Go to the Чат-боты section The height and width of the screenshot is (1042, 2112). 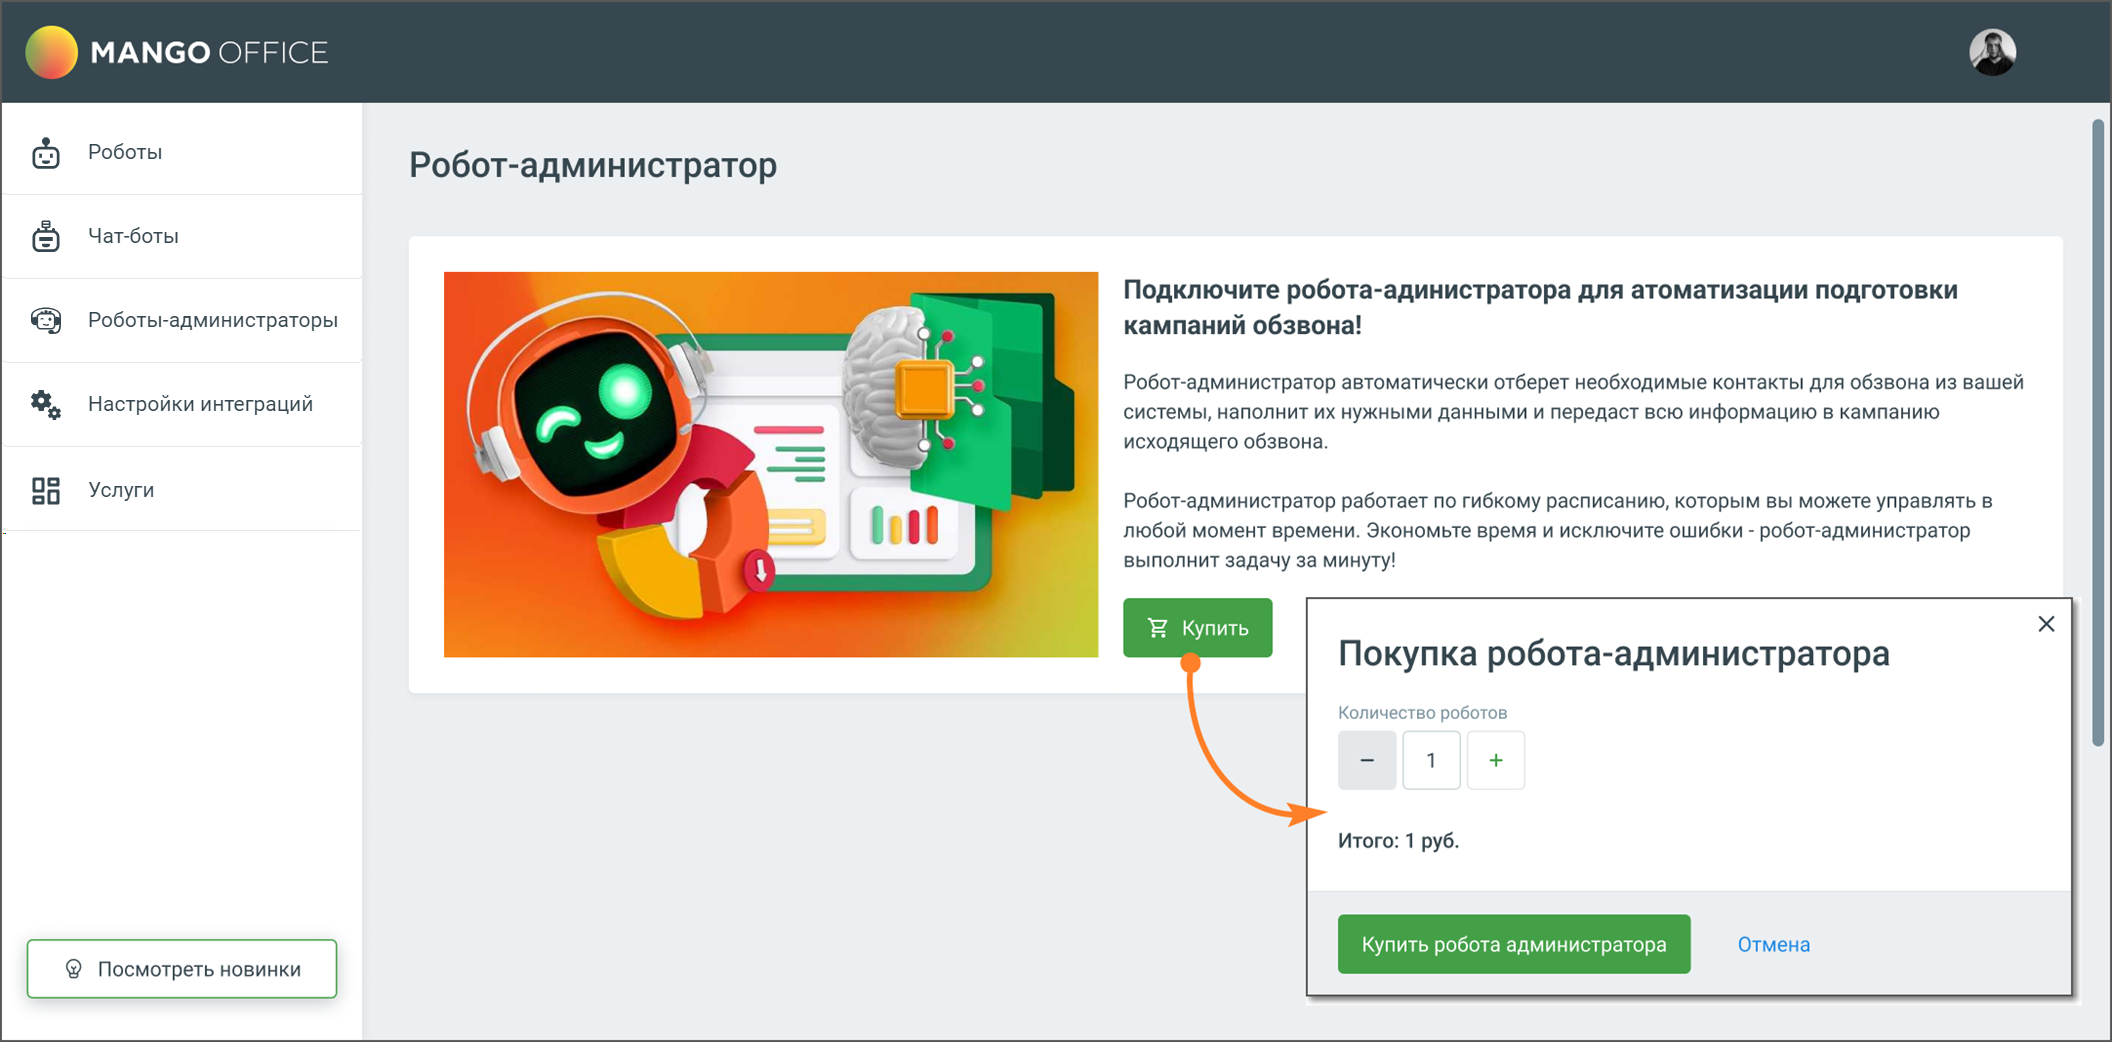click(182, 236)
